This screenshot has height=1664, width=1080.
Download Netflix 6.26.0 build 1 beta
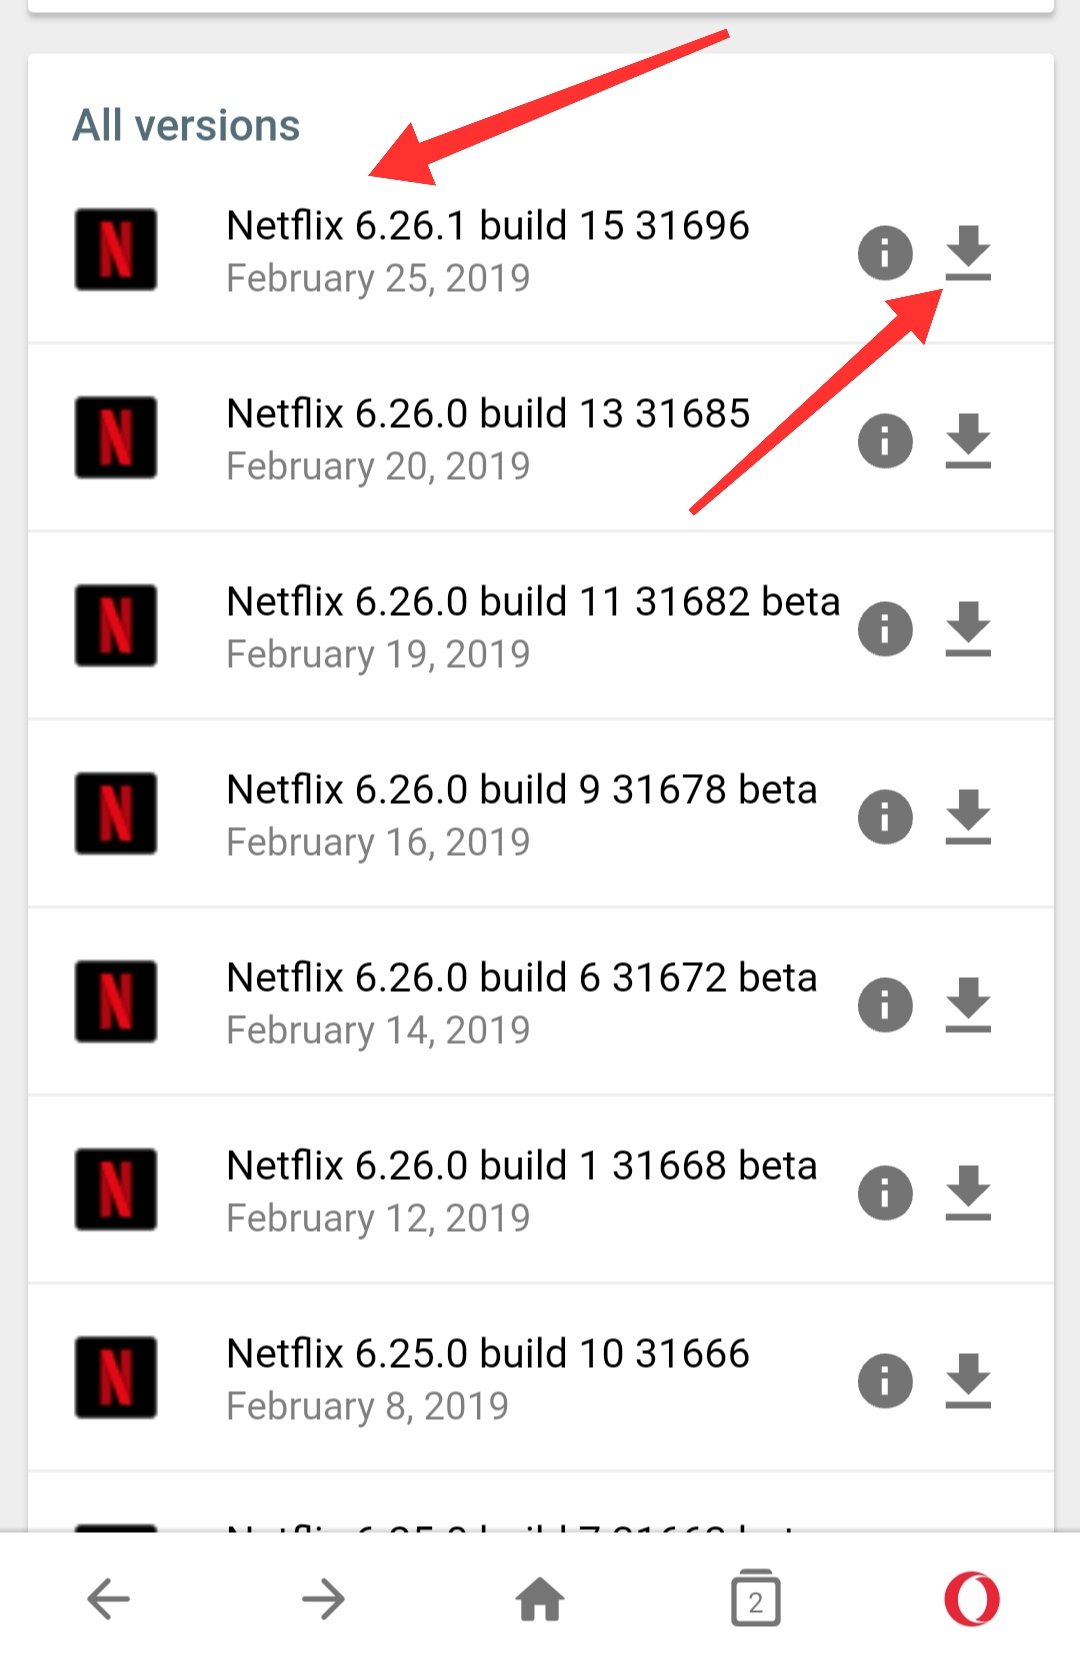(968, 1192)
